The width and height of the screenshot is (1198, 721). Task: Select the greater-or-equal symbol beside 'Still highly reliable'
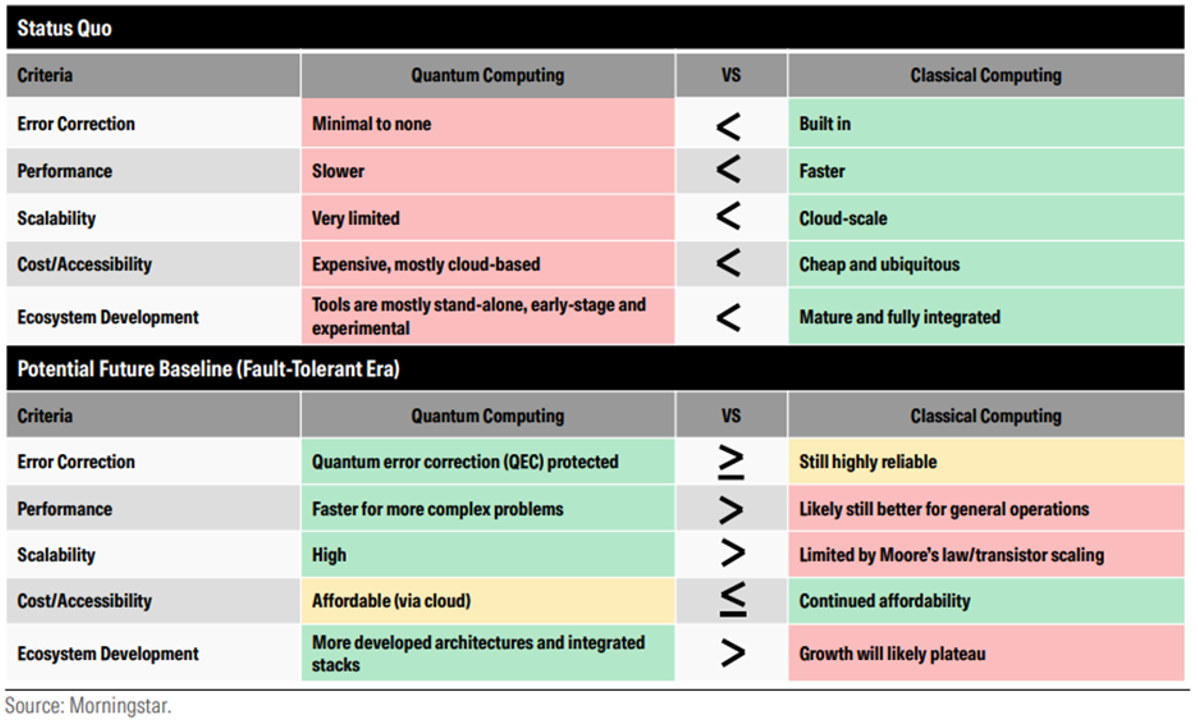pyautogui.click(x=731, y=462)
